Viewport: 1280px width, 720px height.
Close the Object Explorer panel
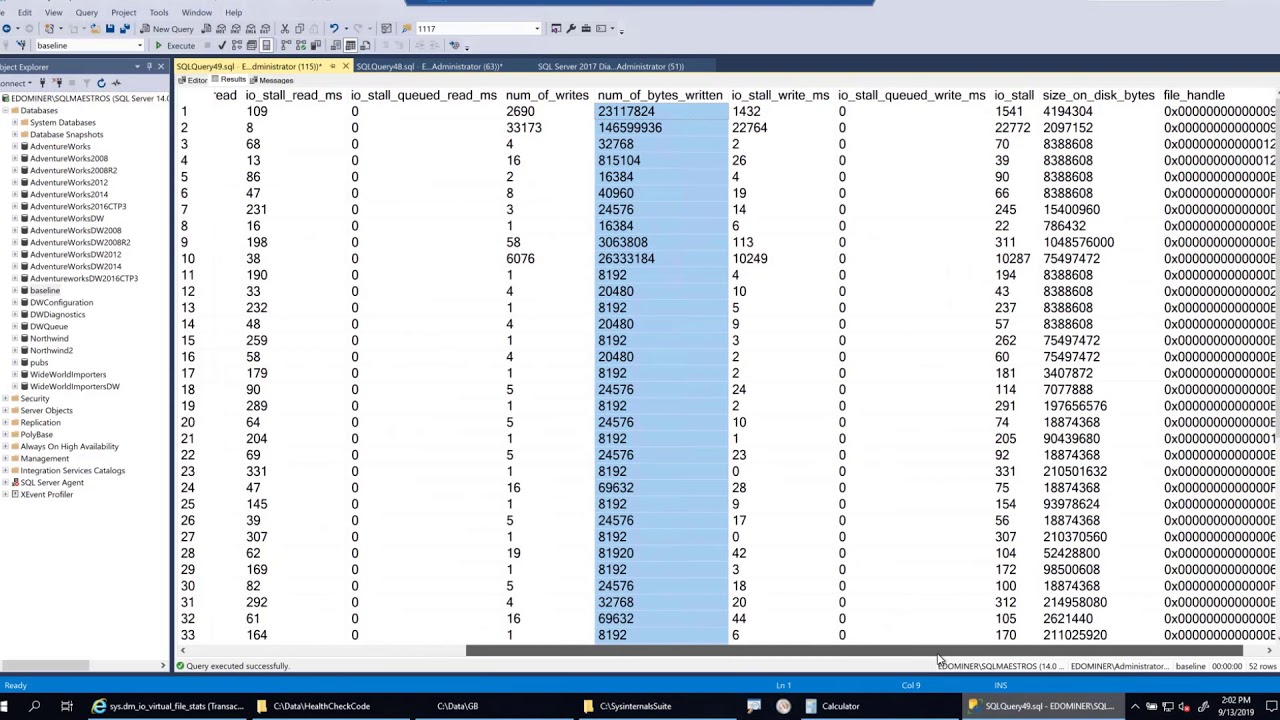(160, 67)
